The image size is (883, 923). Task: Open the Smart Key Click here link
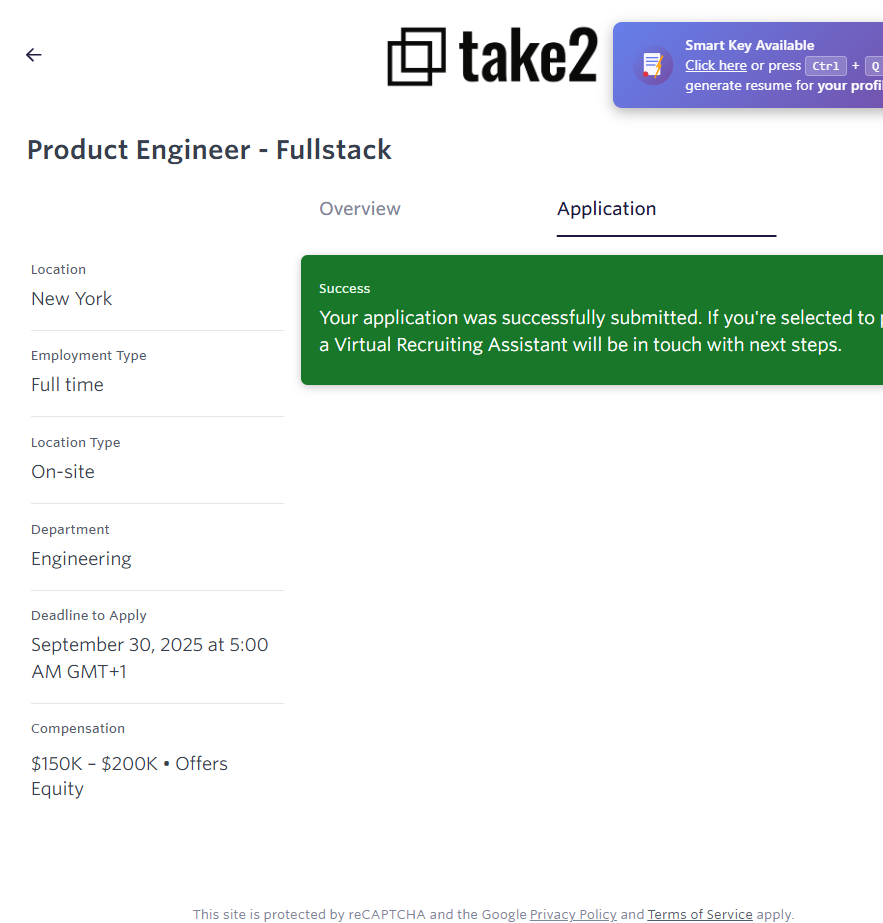pos(716,65)
